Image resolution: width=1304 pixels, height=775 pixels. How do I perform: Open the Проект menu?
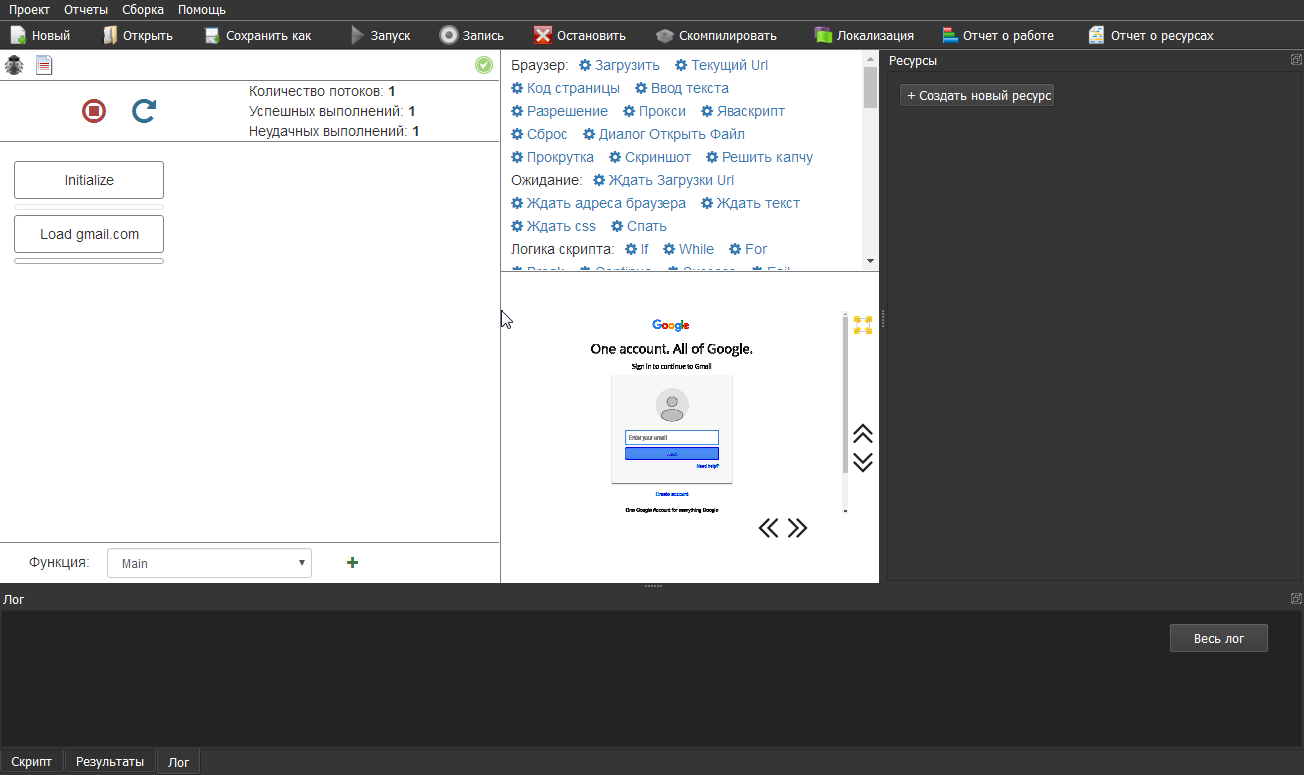coord(29,10)
